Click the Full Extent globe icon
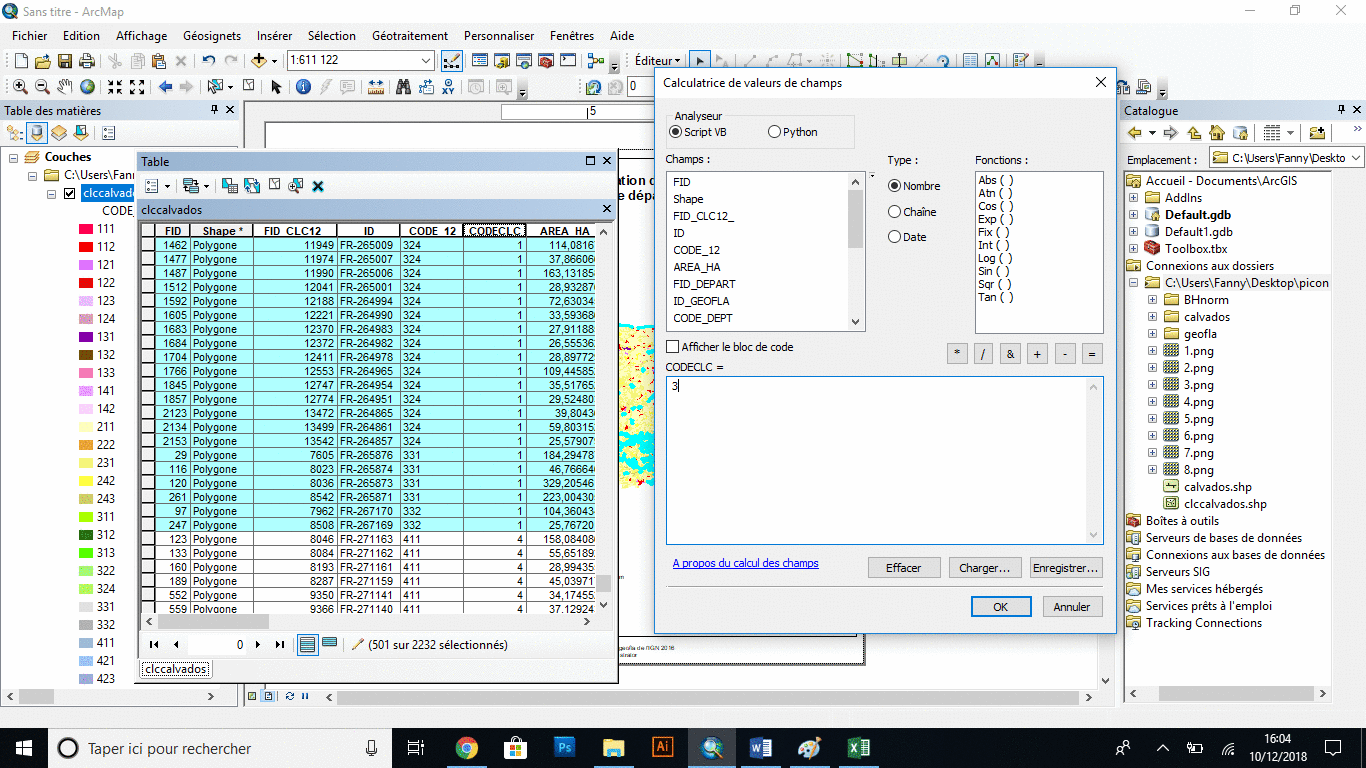 coord(88,87)
